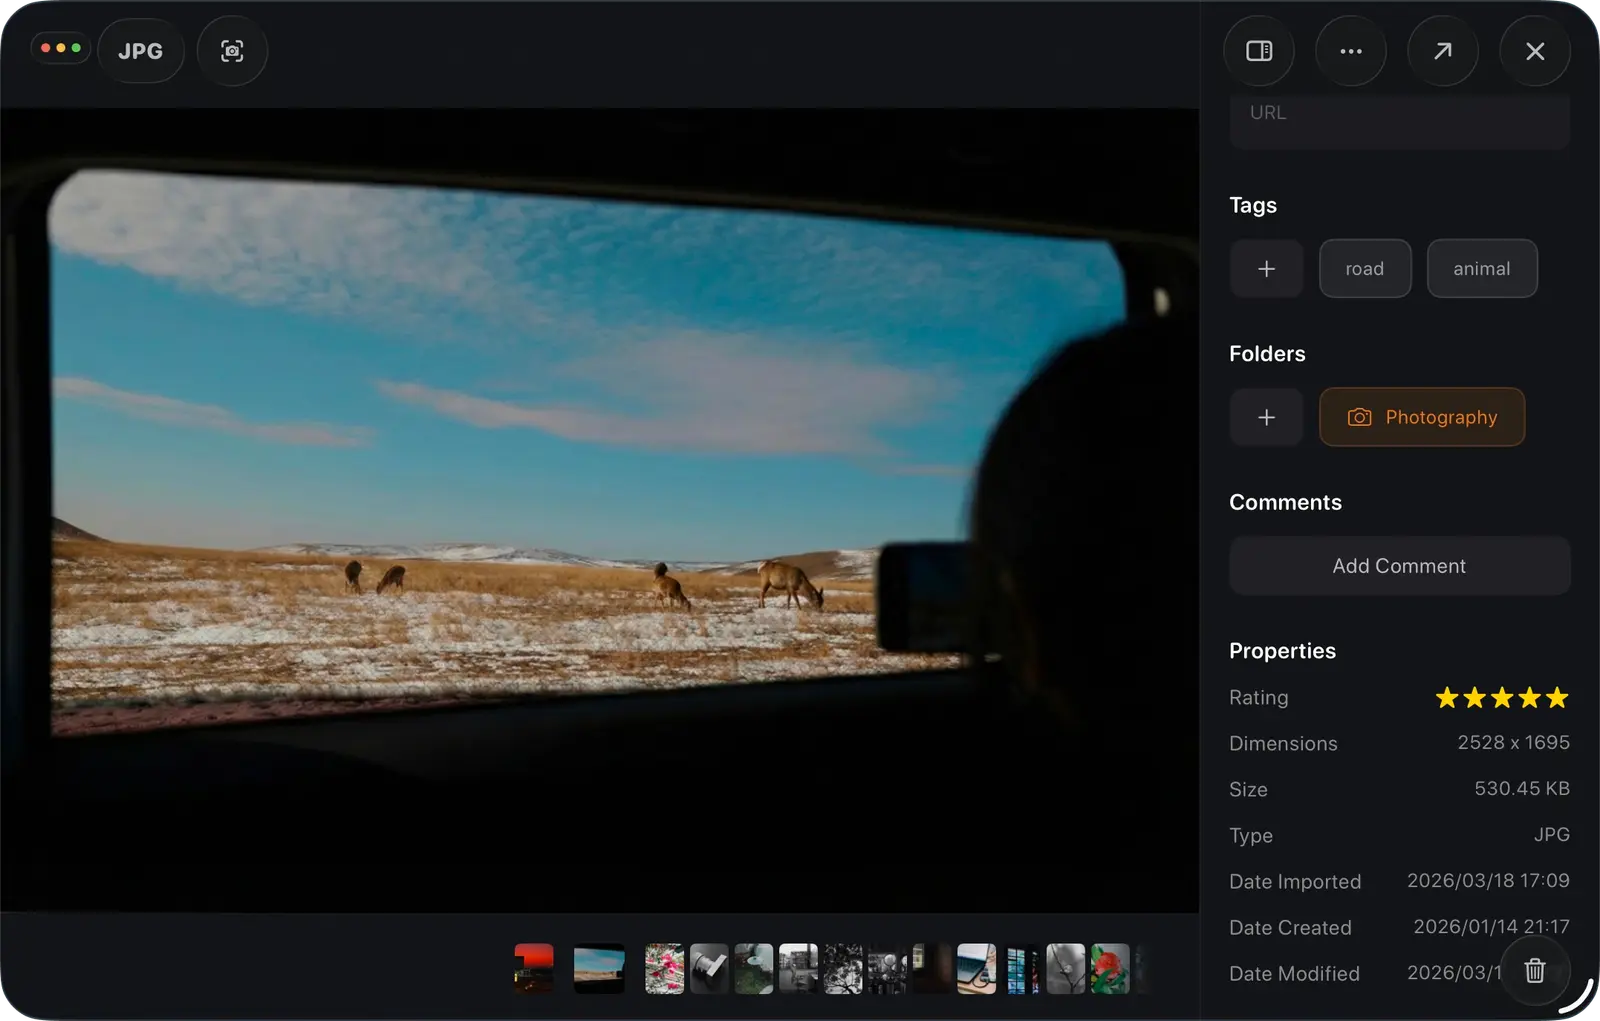Add image to a folder with plus
The width and height of the screenshot is (1600, 1021).
pyautogui.click(x=1266, y=417)
